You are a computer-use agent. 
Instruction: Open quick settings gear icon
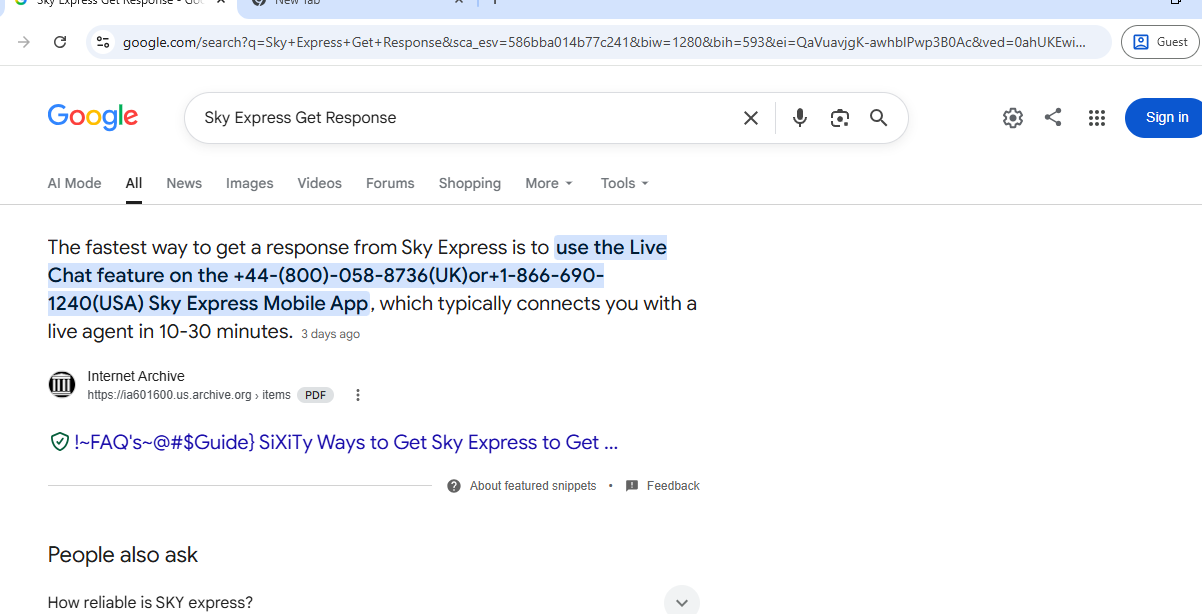pyautogui.click(x=1013, y=118)
